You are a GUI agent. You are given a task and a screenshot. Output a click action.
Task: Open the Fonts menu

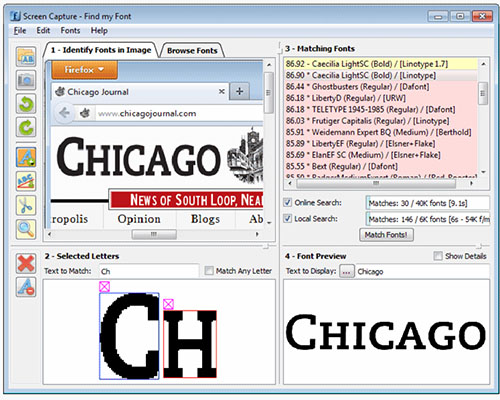coord(70,31)
